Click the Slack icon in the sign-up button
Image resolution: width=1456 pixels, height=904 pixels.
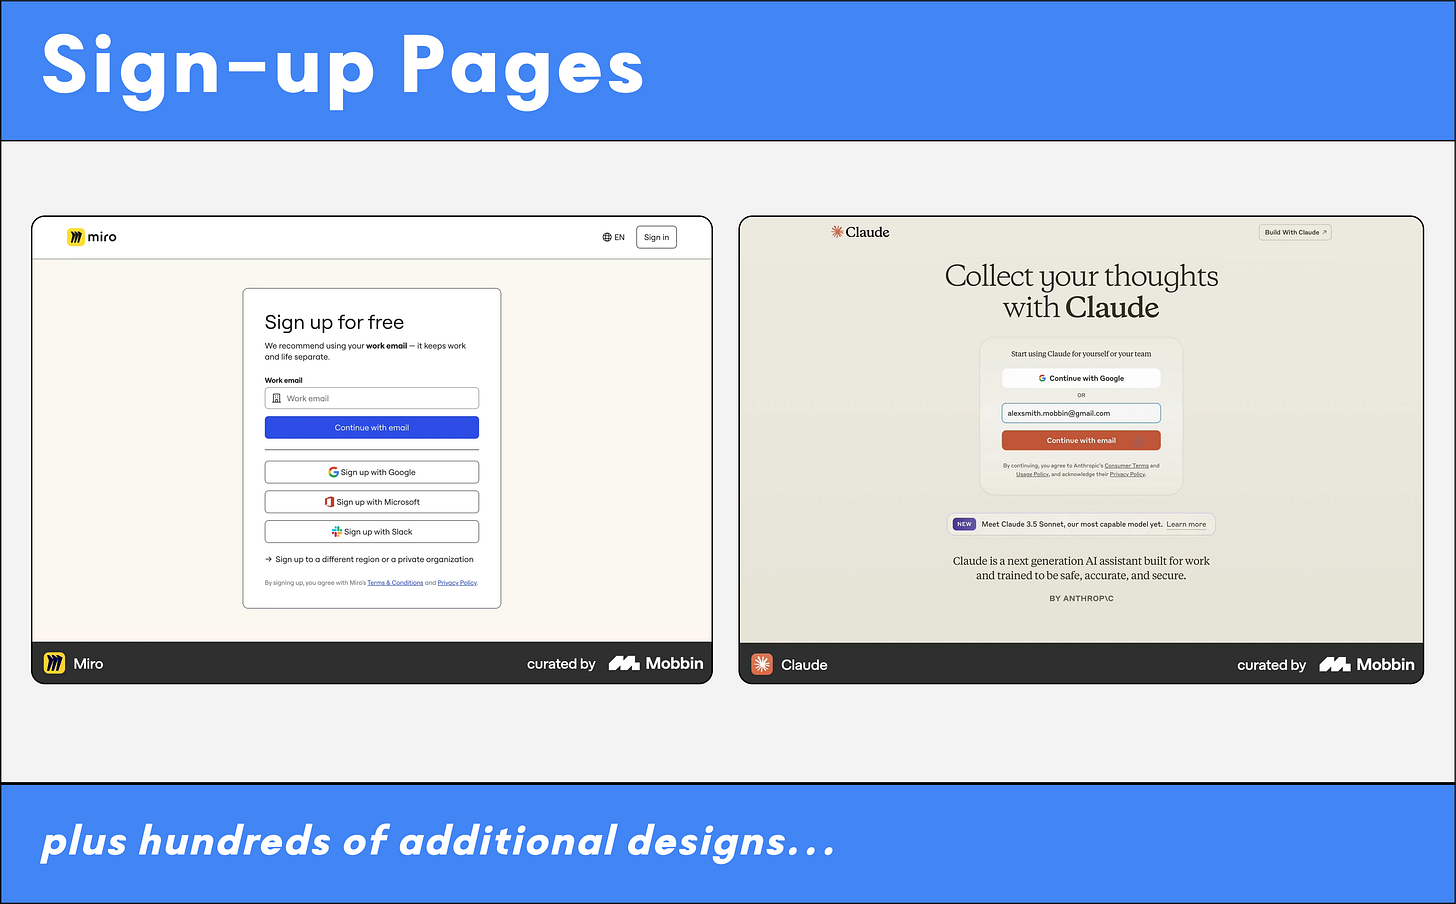pos(337,532)
